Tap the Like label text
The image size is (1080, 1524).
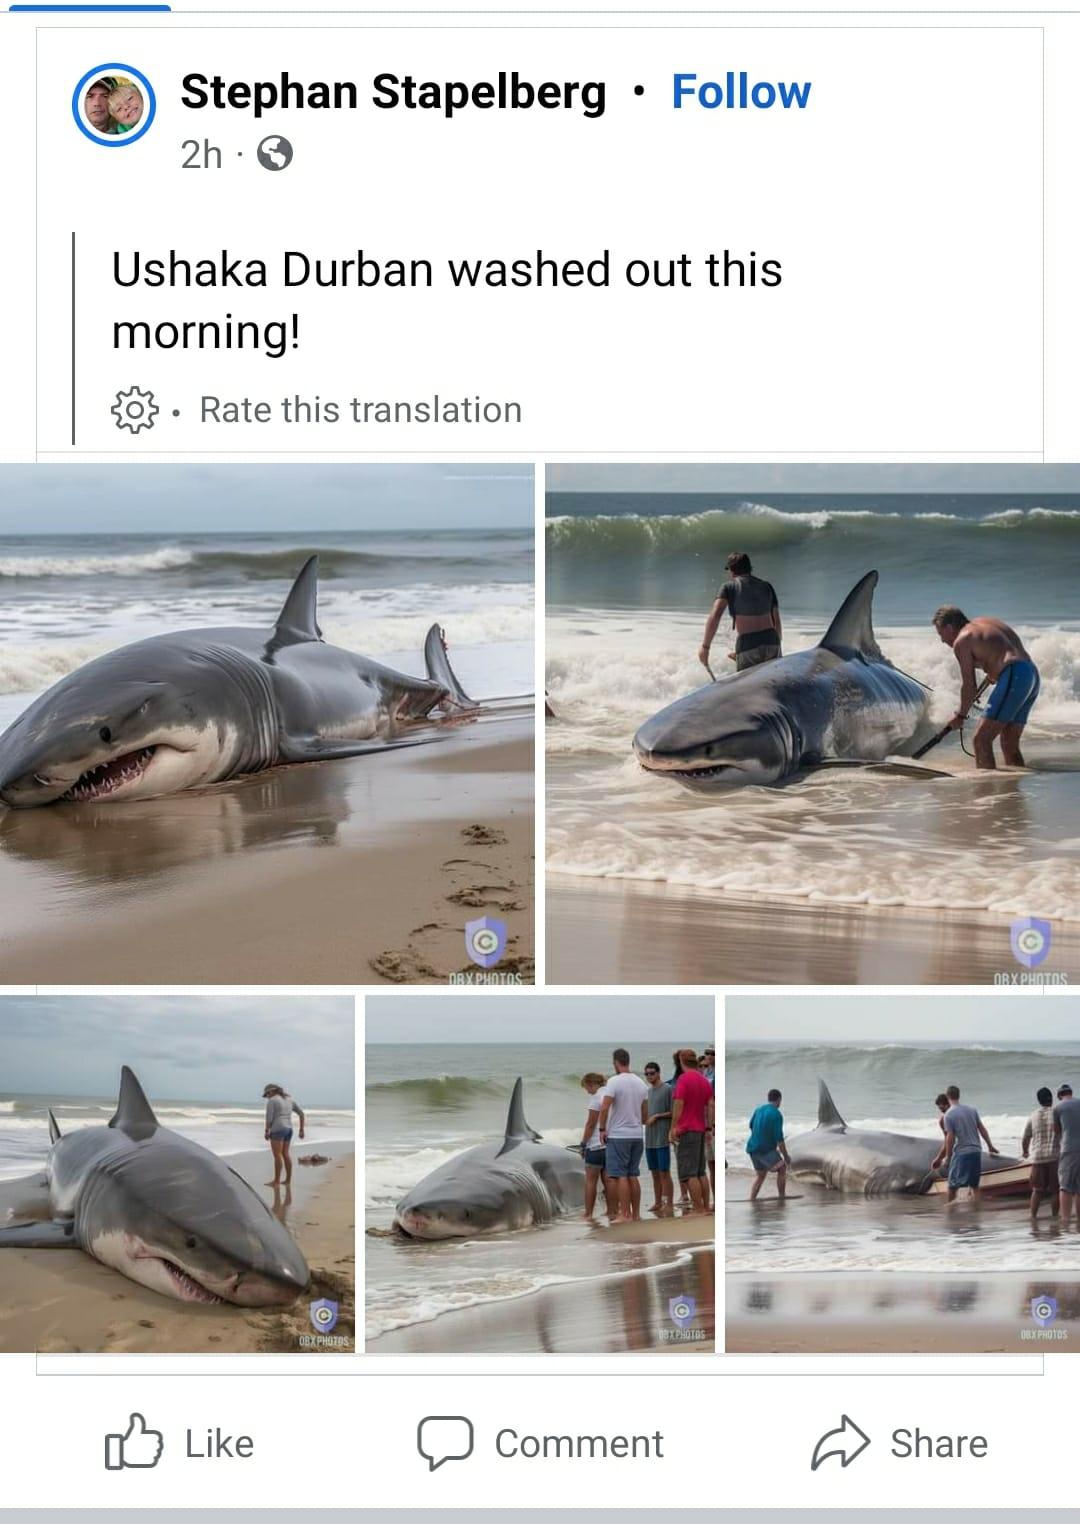(x=219, y=1443)
